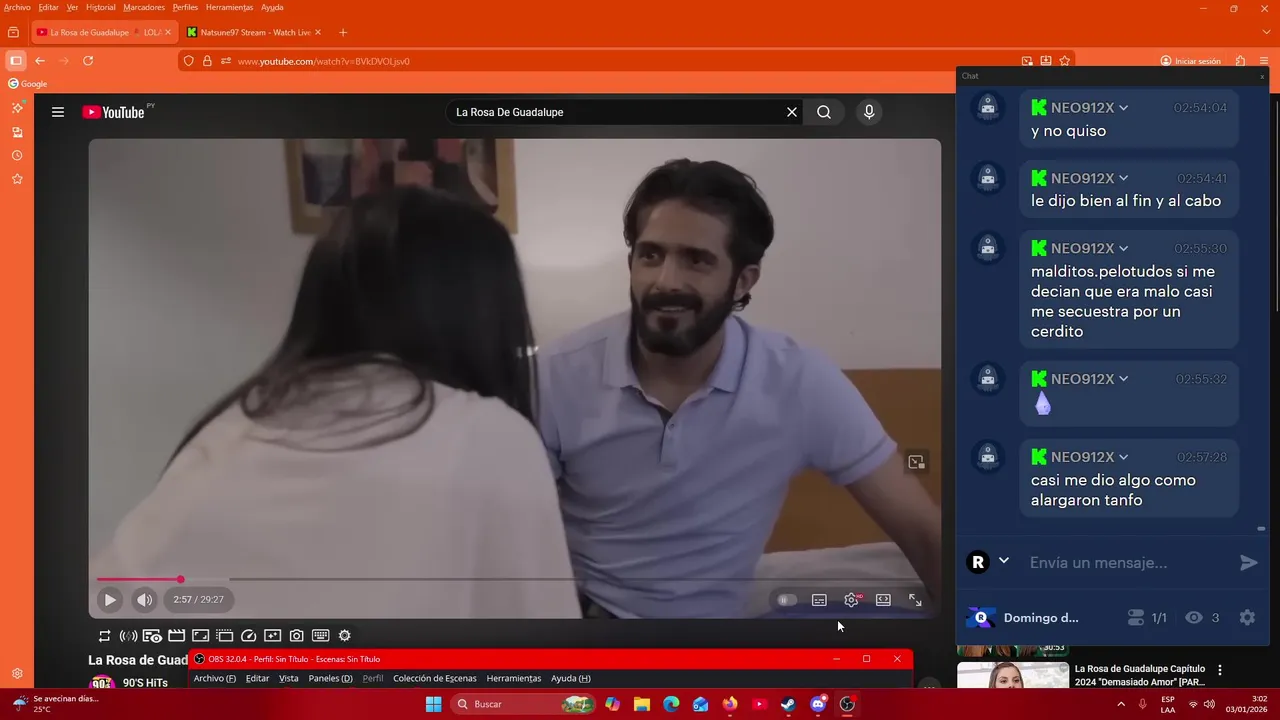
Task: Bookmark this page with the star
Action: click(1064, 61)
